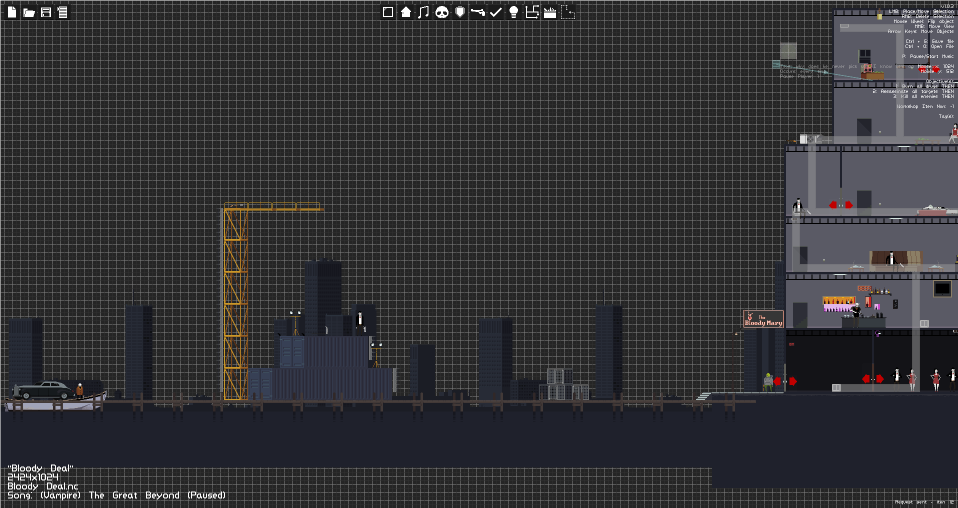Open the clapperboard cutscene tool
The image size is (958, 508).
click(x=550, y=12)
